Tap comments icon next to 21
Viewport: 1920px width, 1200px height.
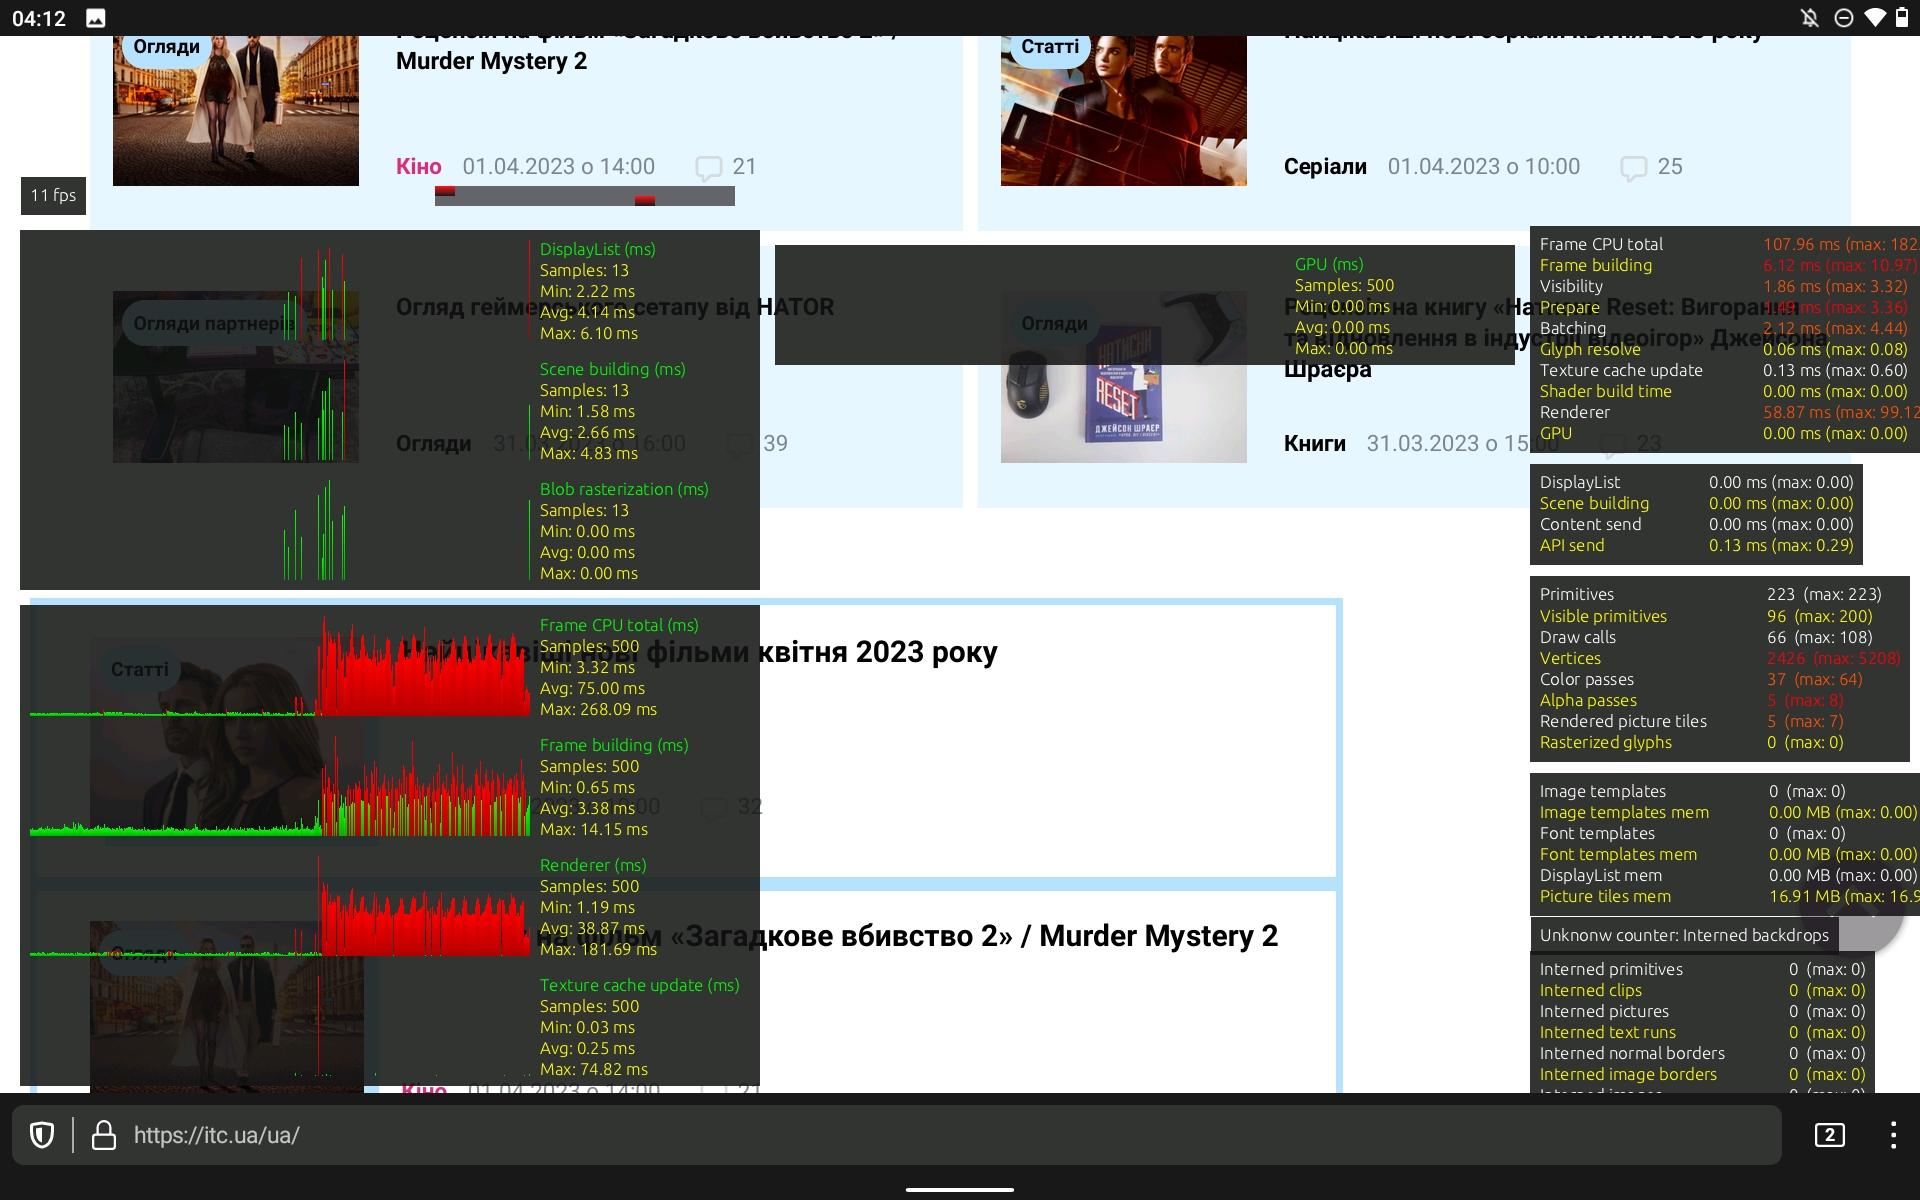click(x=708, y=167)
